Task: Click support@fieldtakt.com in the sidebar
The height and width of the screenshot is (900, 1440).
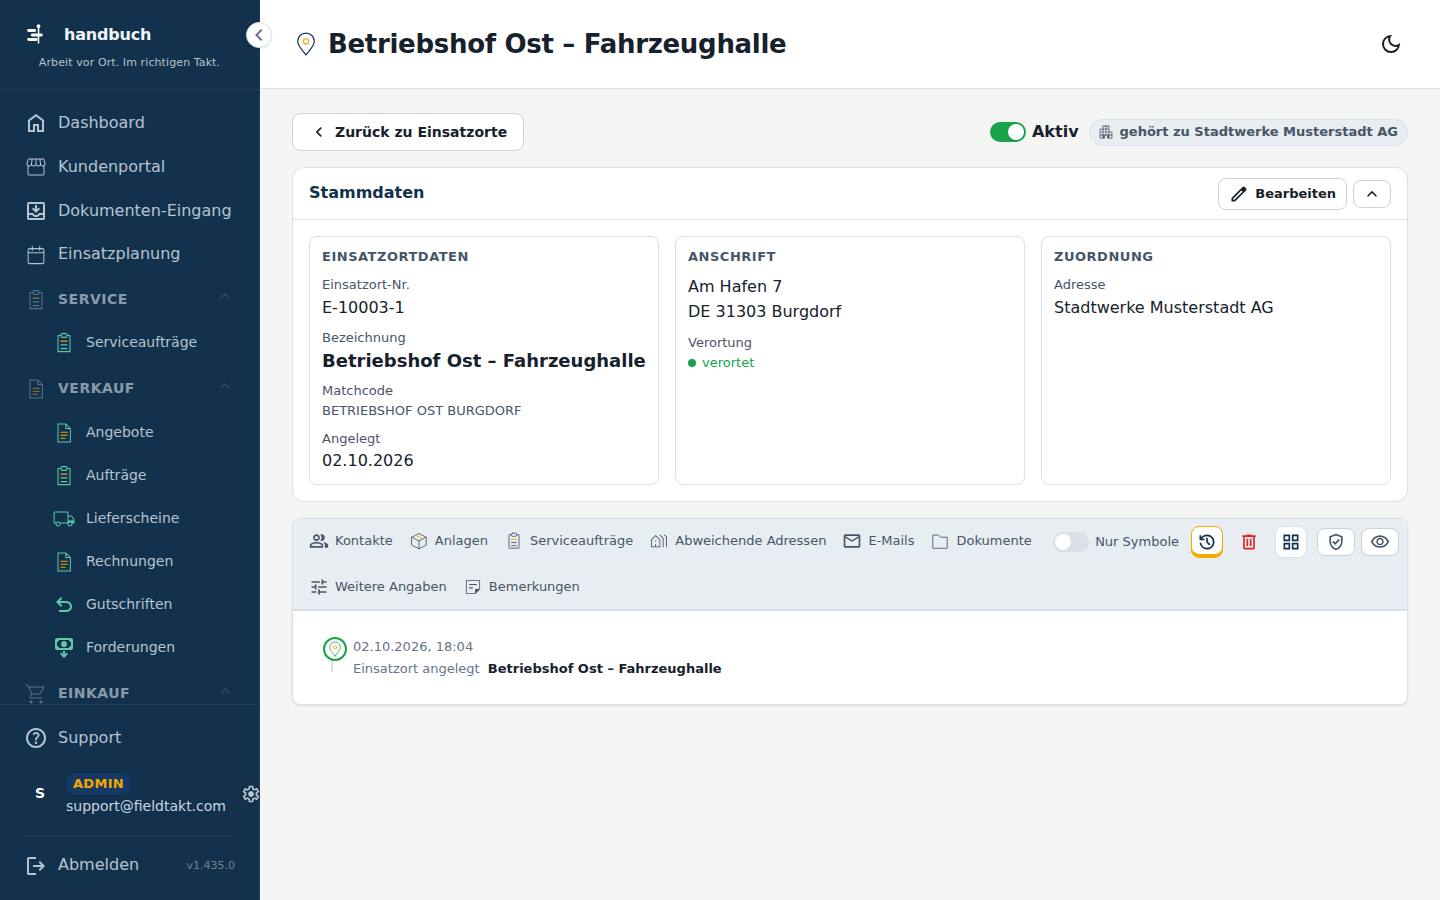Action: (146, 806)
